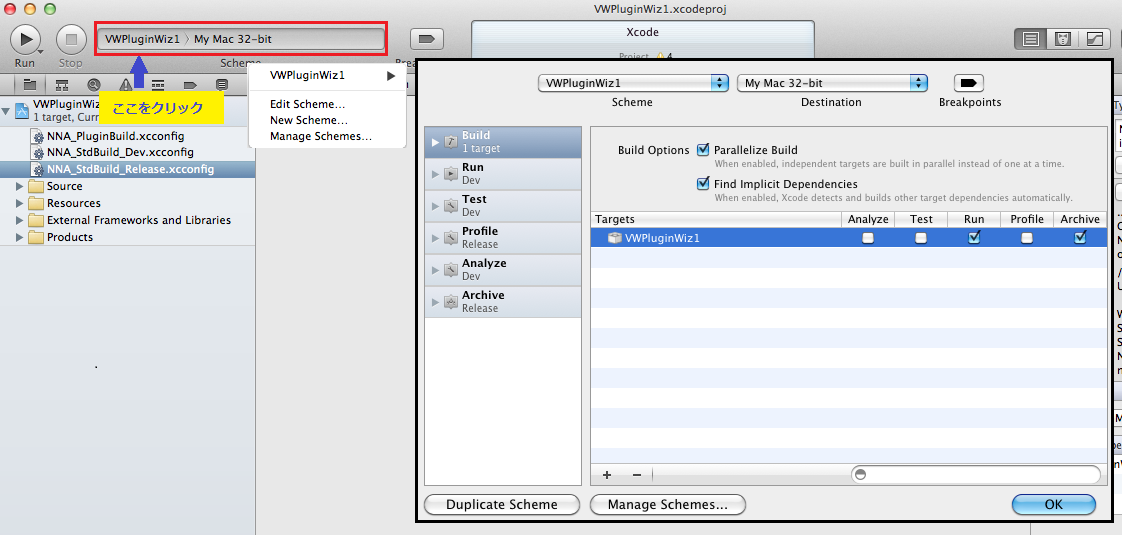Enable Test checkbox for VWPluginWiz1 target
Viewport: 1122px width, 535px height.
(921, 238)
